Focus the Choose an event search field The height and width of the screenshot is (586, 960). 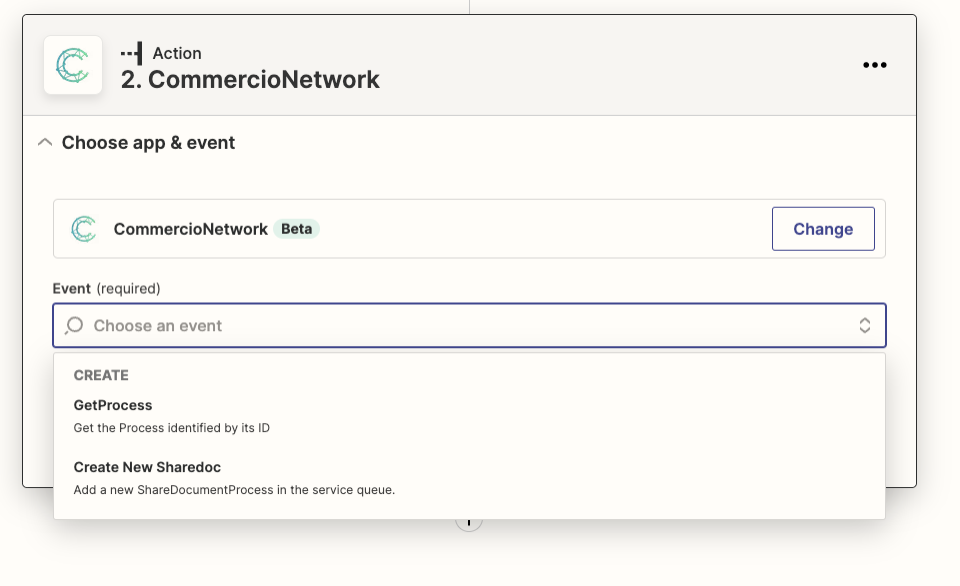pos(469,325)
